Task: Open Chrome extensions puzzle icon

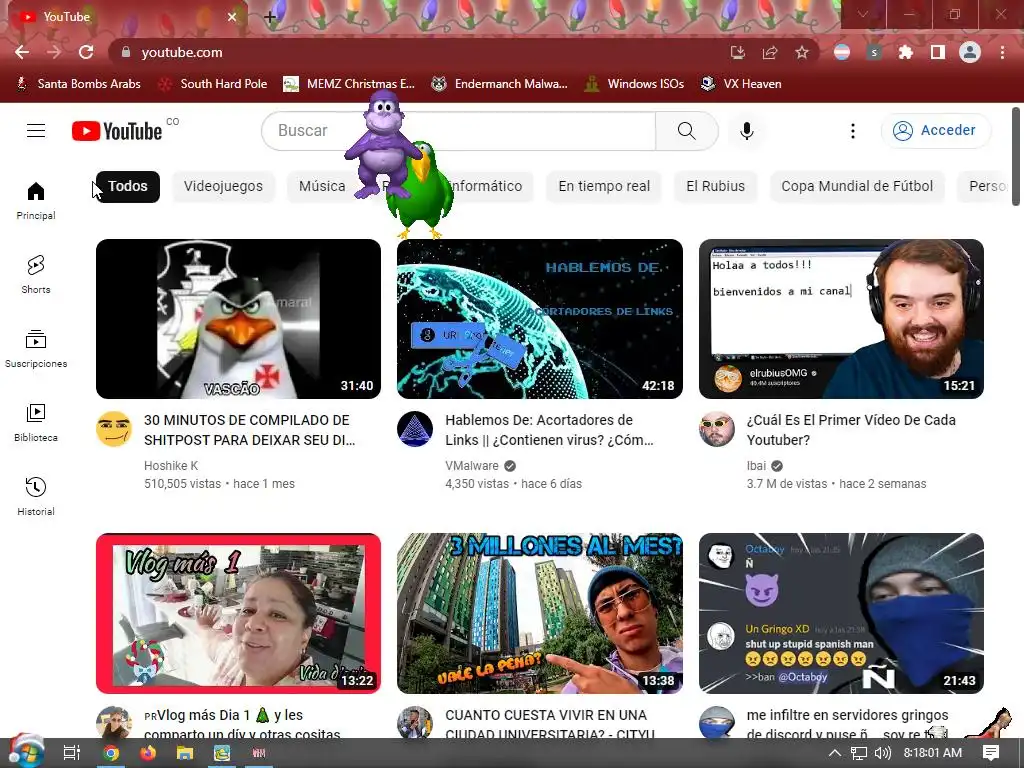Action: pyautogui.click(x=905, y=52)
